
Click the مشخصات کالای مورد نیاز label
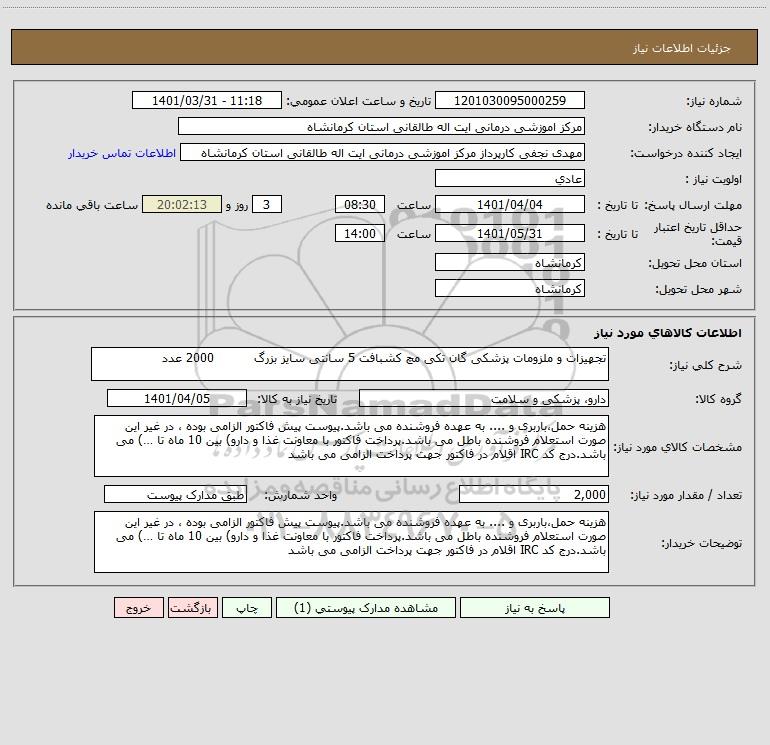678,447
